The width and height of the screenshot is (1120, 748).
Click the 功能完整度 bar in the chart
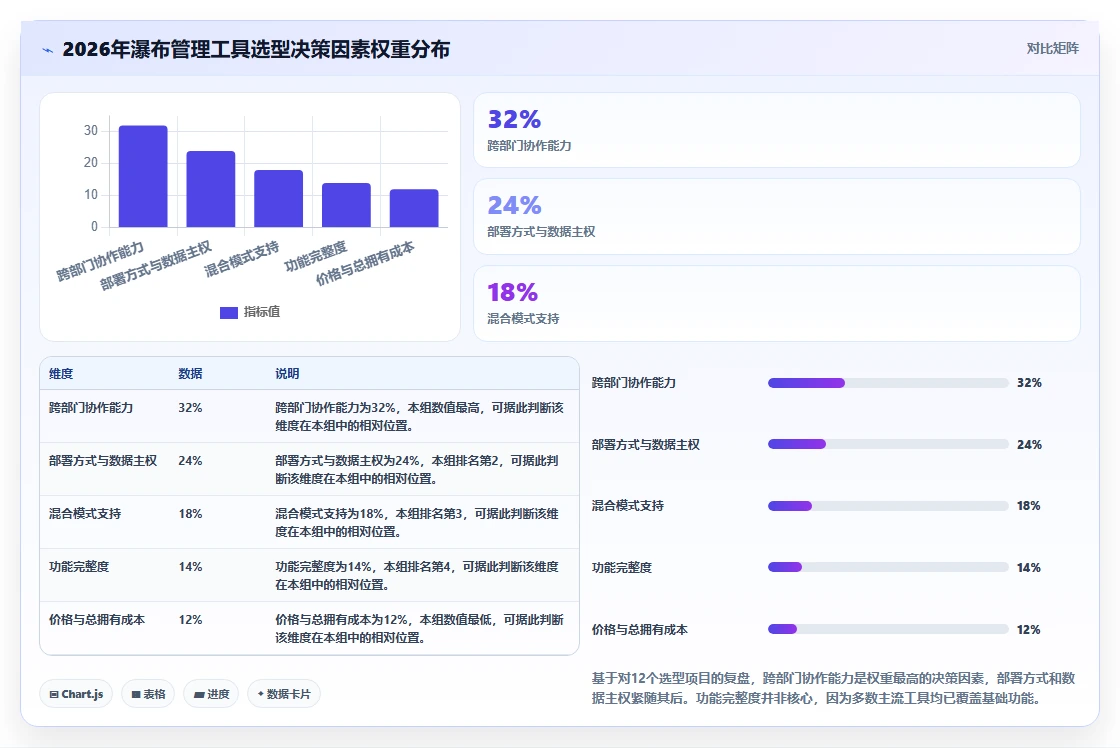point(346,205)
